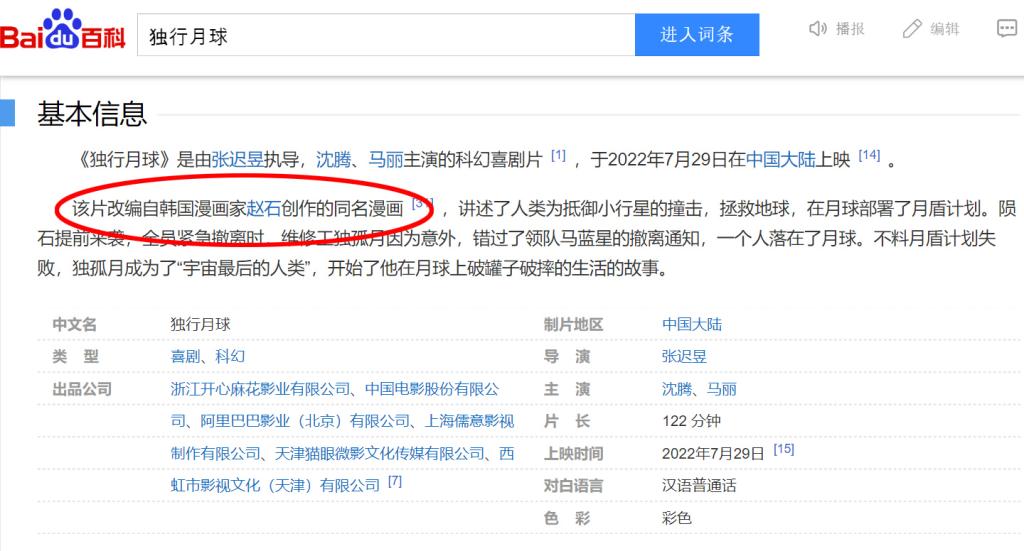Open 张迟昱 link in 导演 row
Screen dimensions: 1024x551
[684, 356]
